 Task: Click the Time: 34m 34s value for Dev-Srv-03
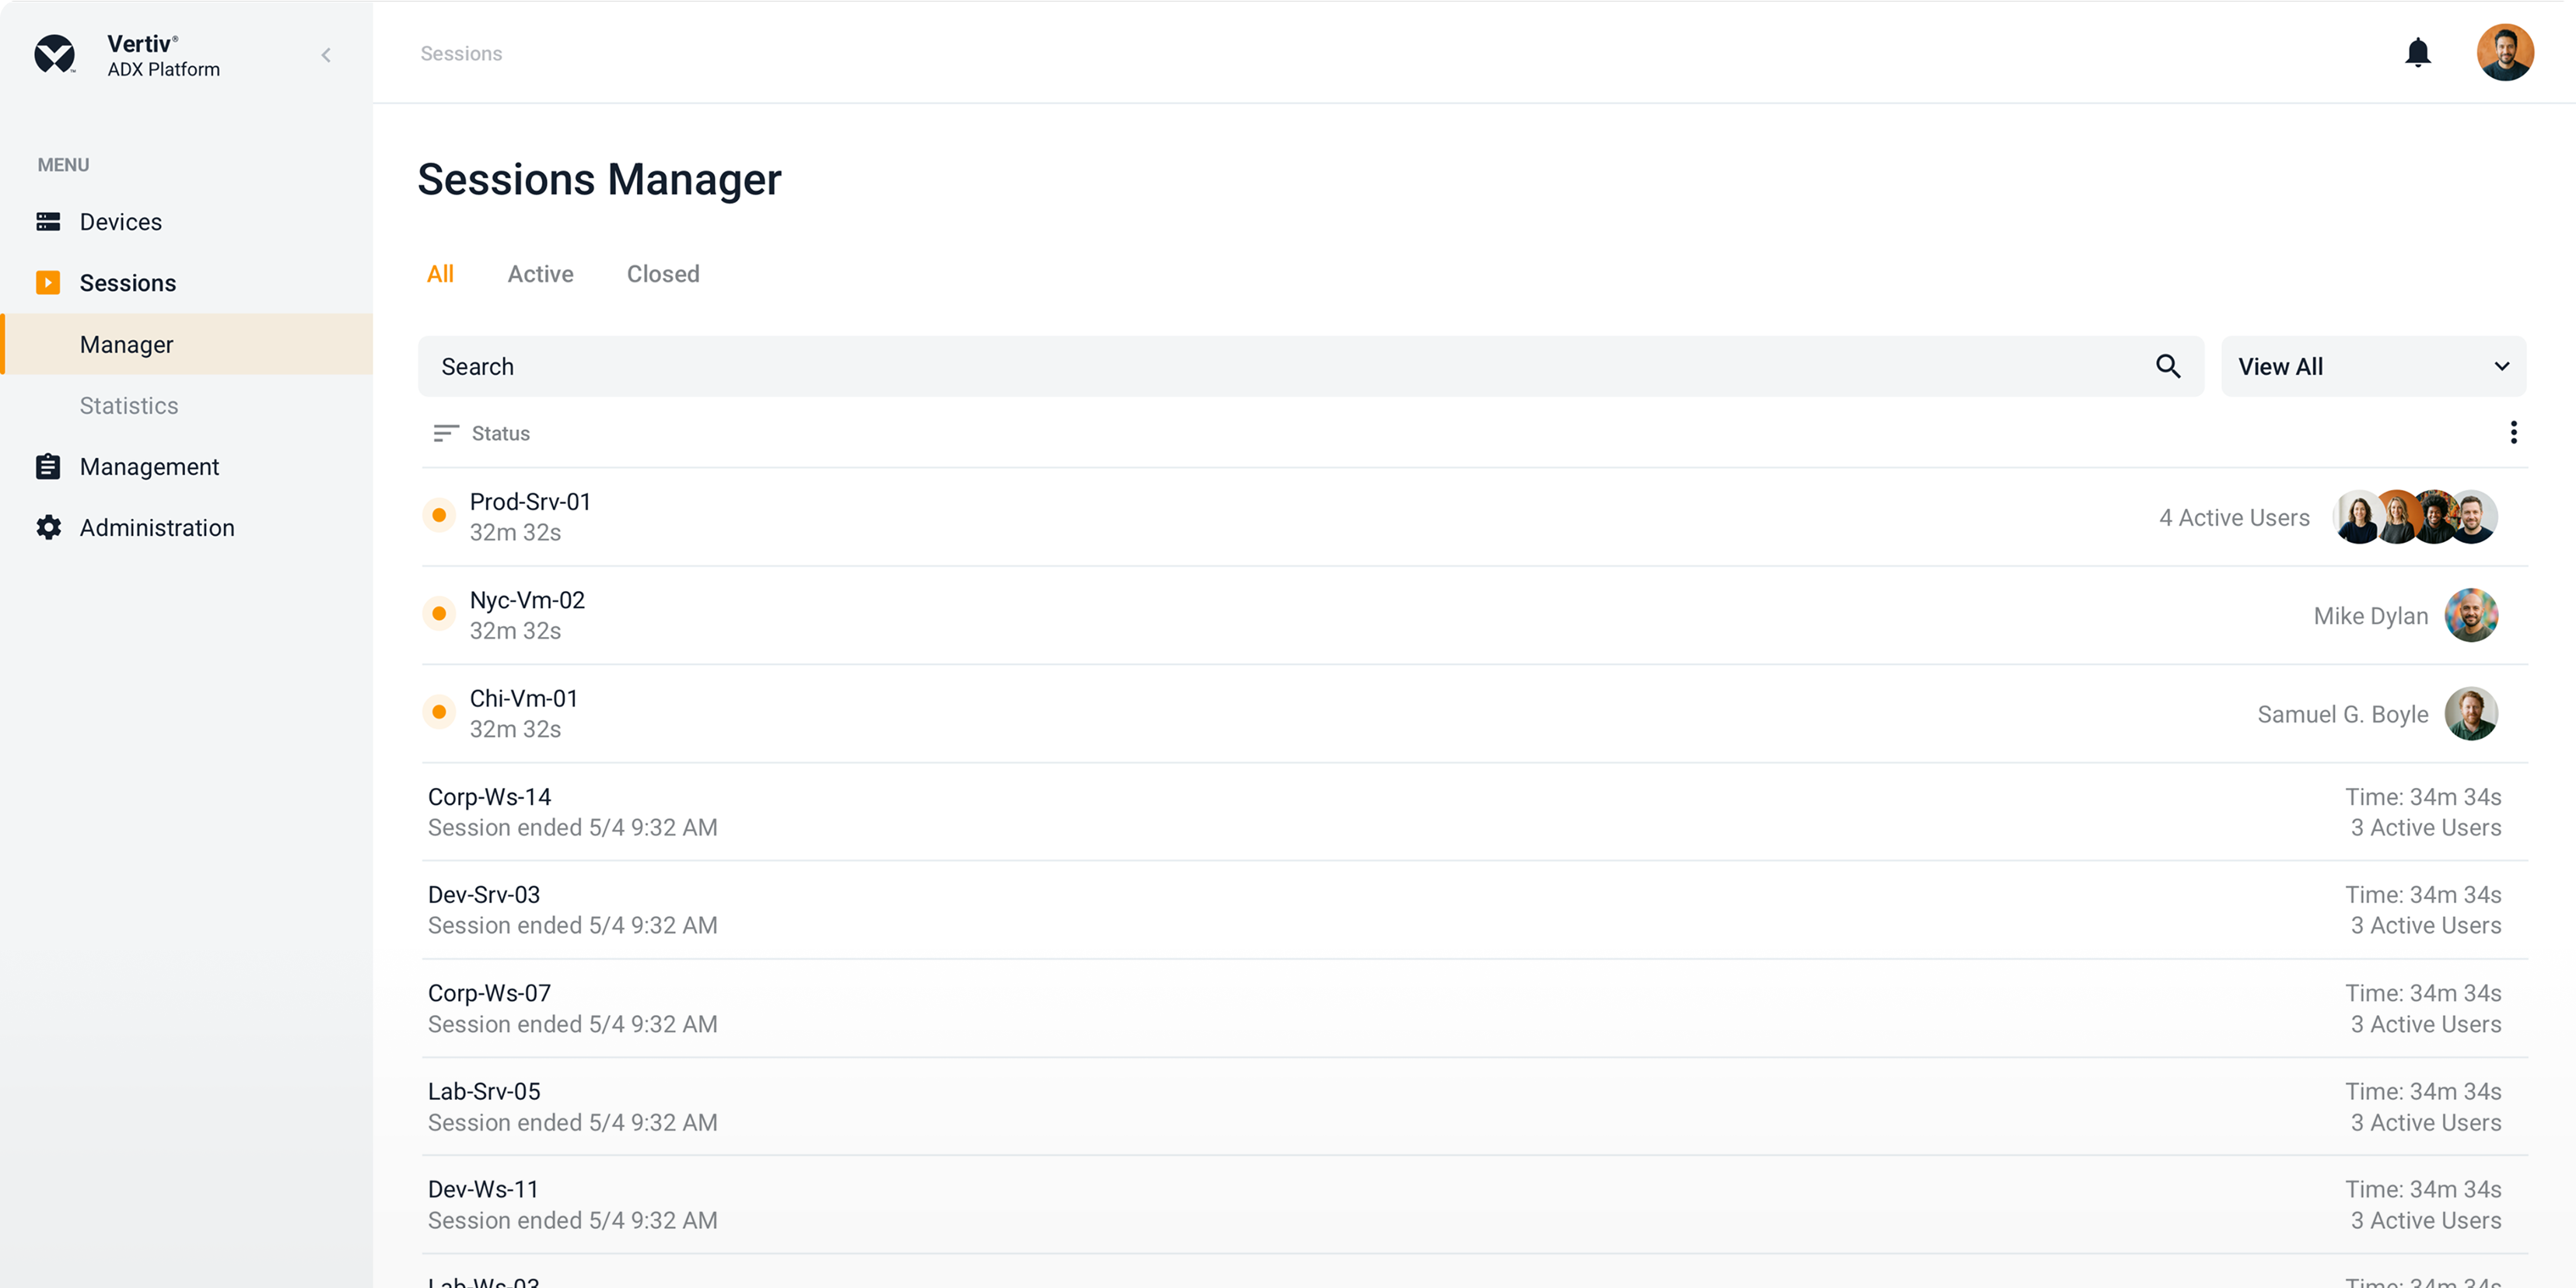(x=2423, y=895)
